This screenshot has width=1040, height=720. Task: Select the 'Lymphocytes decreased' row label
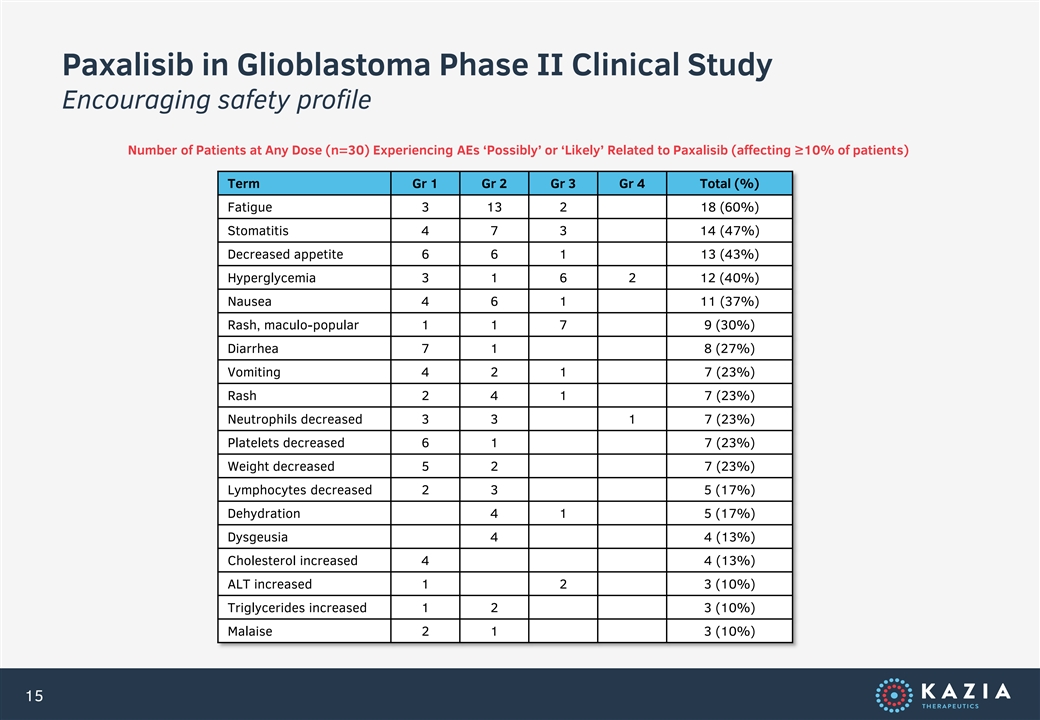click(300, 490)
